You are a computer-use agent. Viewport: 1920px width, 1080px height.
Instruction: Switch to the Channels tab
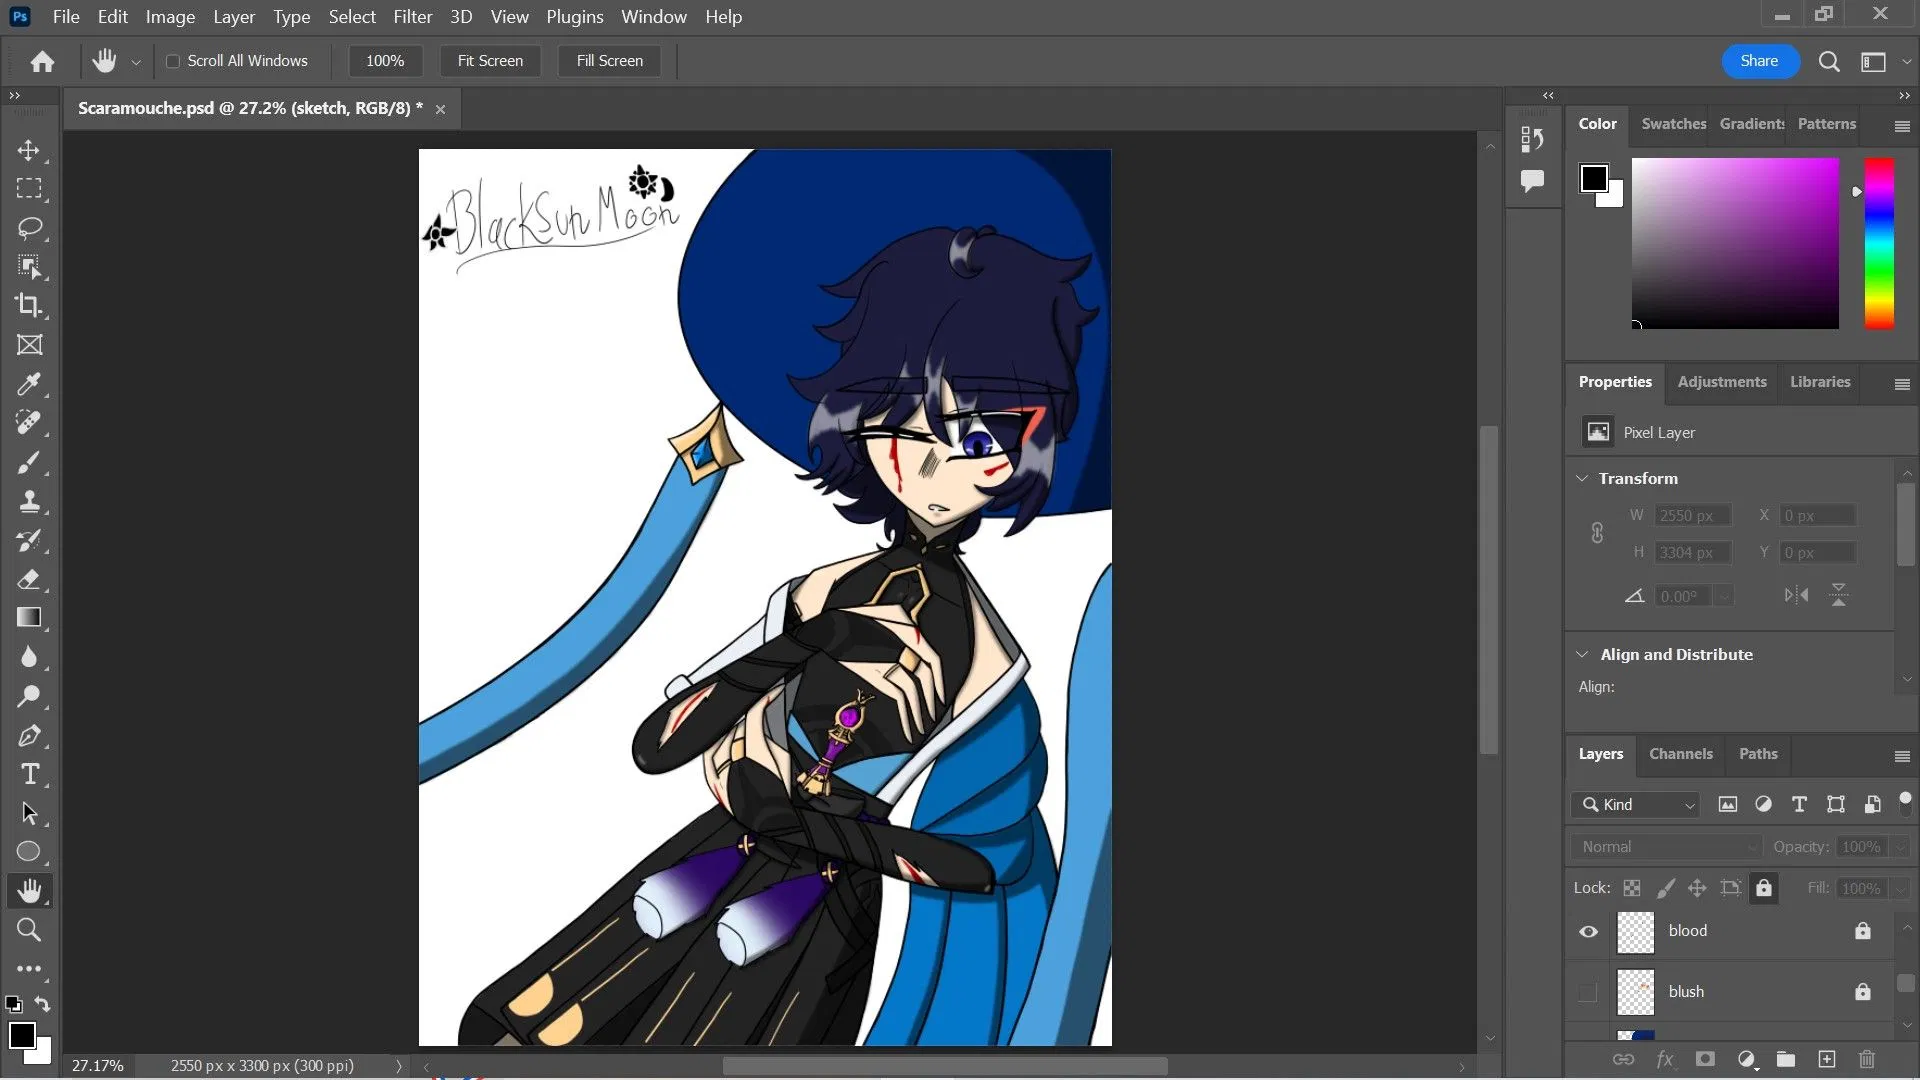(1680, 754)
